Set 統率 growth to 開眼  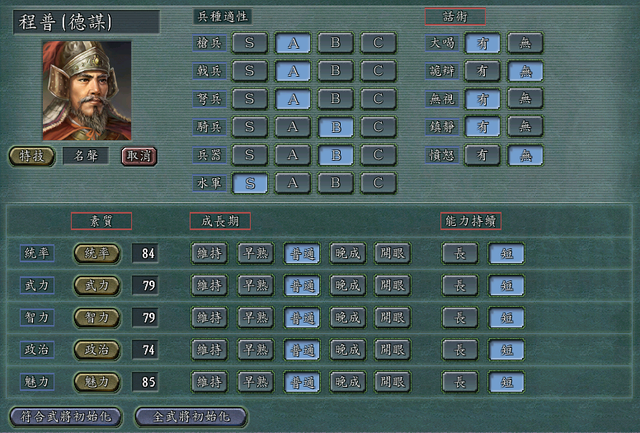(393, 253)
